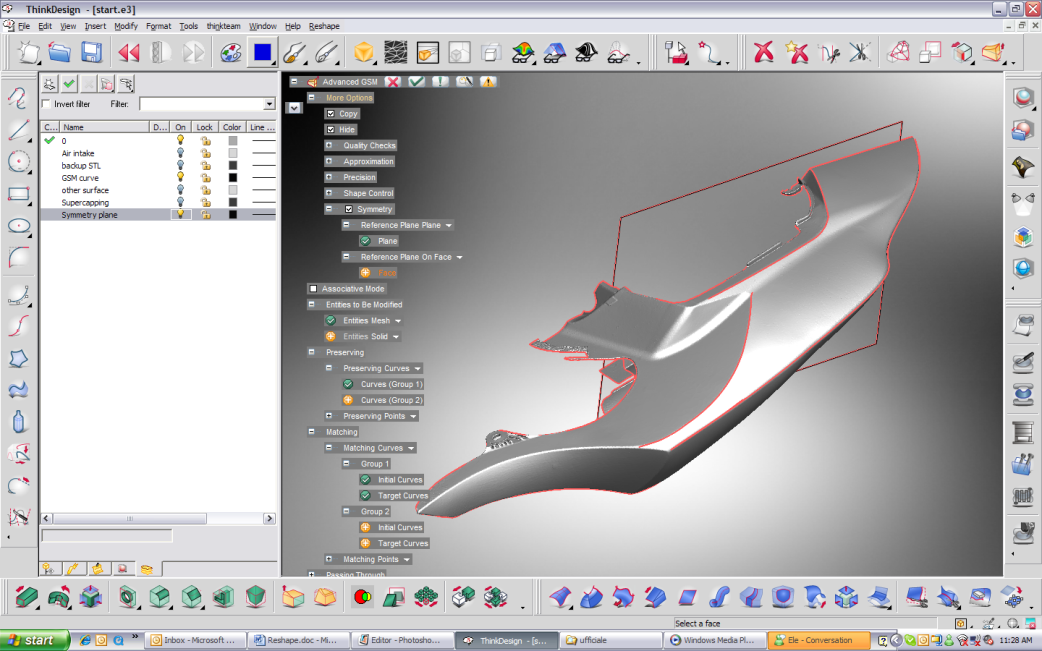The image size is (1042, 651).
Task: Enable the Invert filter checkbox
Action: tap(46, 104)
